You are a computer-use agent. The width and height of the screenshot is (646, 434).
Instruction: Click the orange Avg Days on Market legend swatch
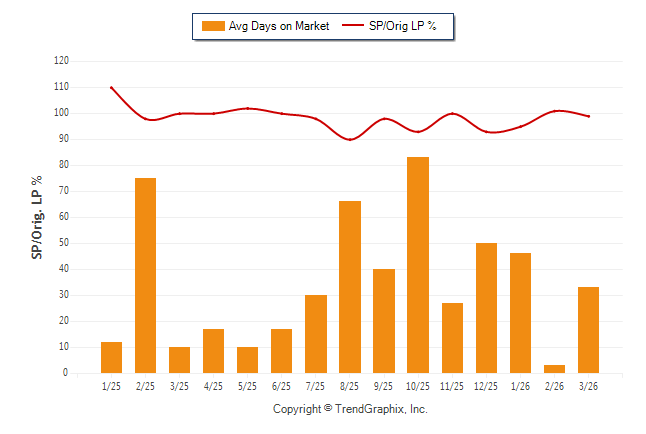[212, 26]
